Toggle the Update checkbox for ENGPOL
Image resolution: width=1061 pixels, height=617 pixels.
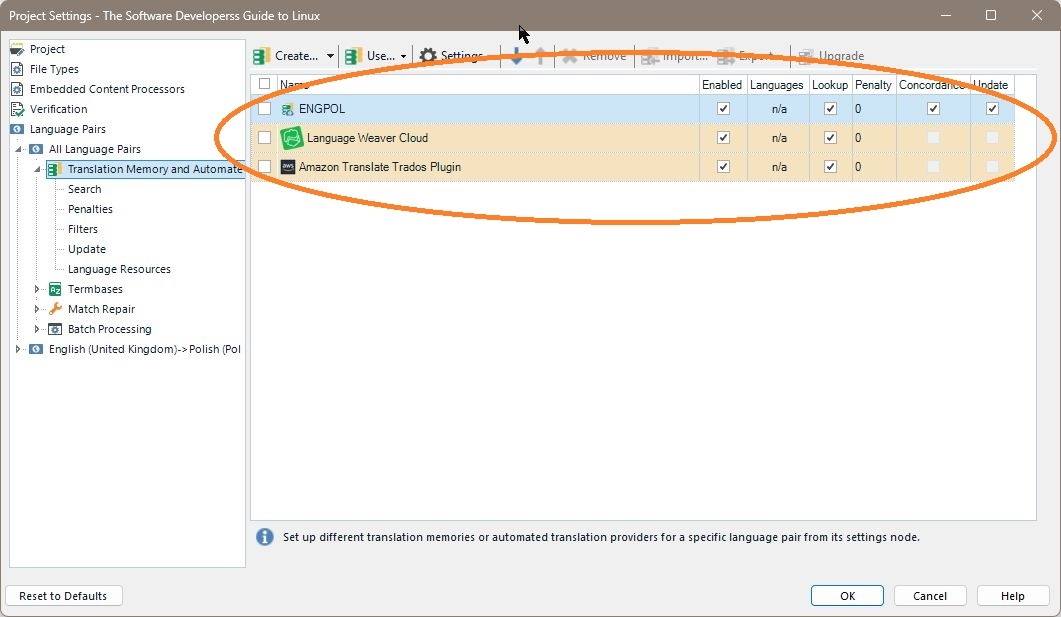pyautogui.click(x=991, y=108)
